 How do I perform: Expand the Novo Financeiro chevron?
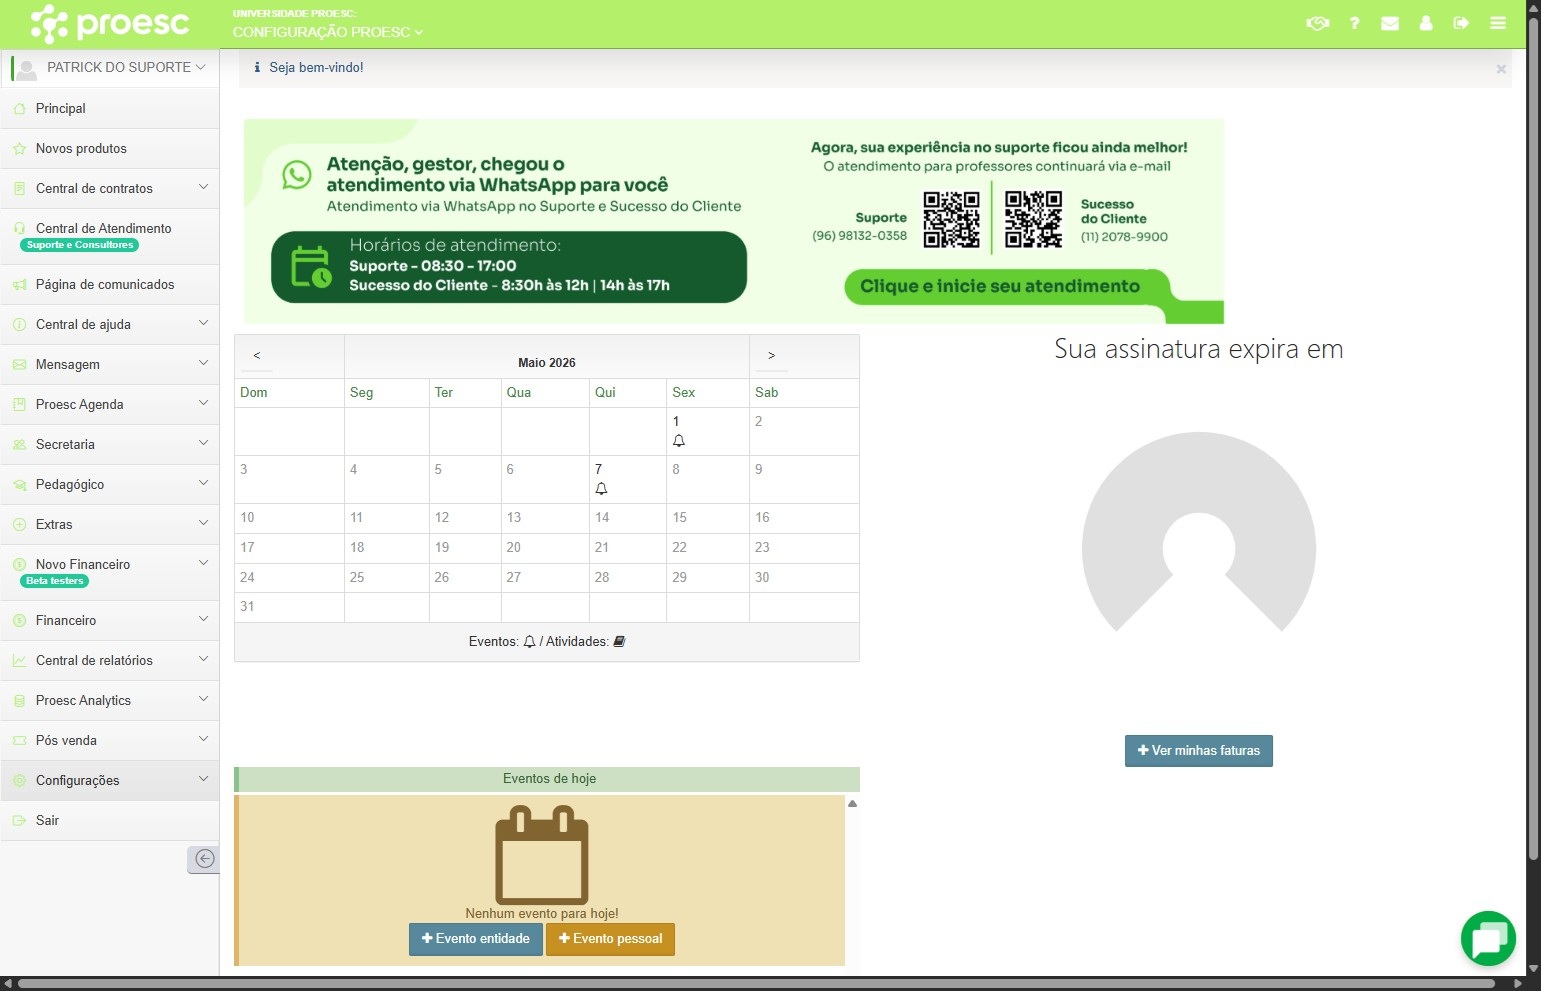point(203,563)
